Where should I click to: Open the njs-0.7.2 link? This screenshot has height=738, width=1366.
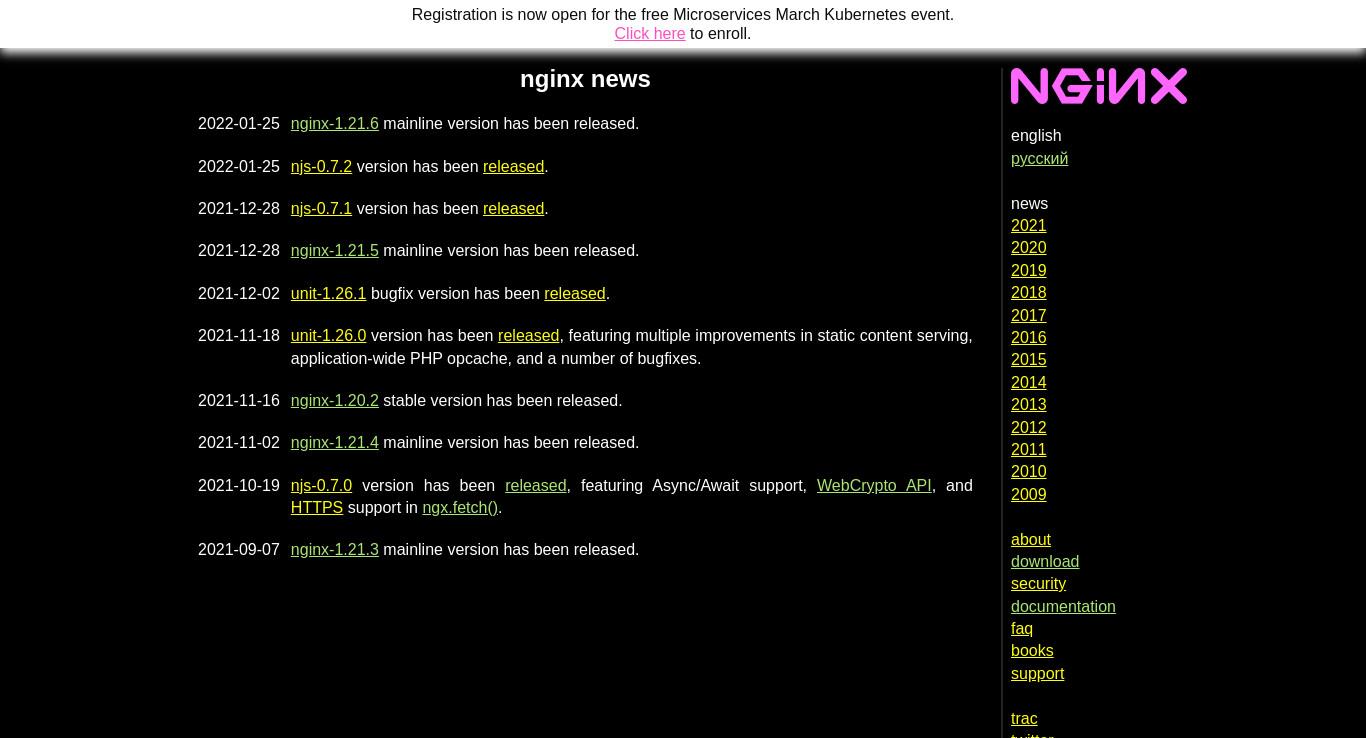[321, 166]
